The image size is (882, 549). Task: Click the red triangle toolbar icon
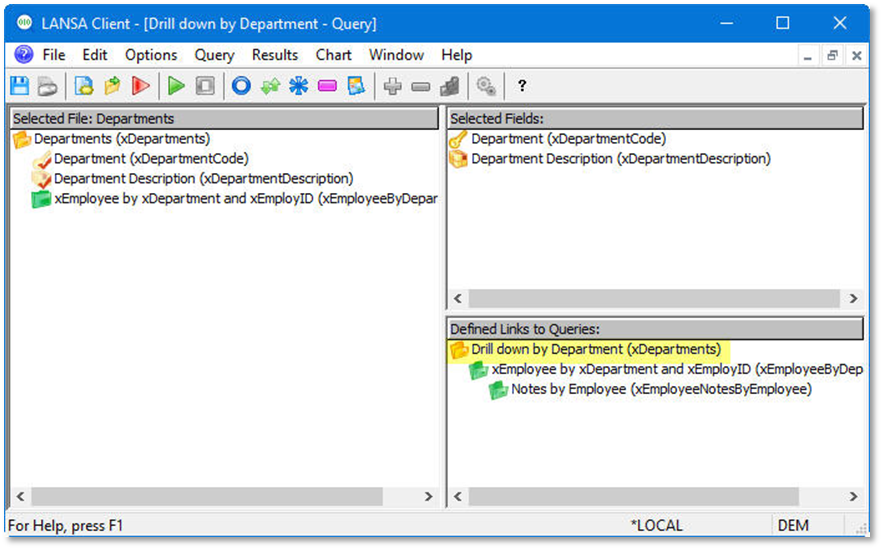pyautogui.click(x=141, y=86)
